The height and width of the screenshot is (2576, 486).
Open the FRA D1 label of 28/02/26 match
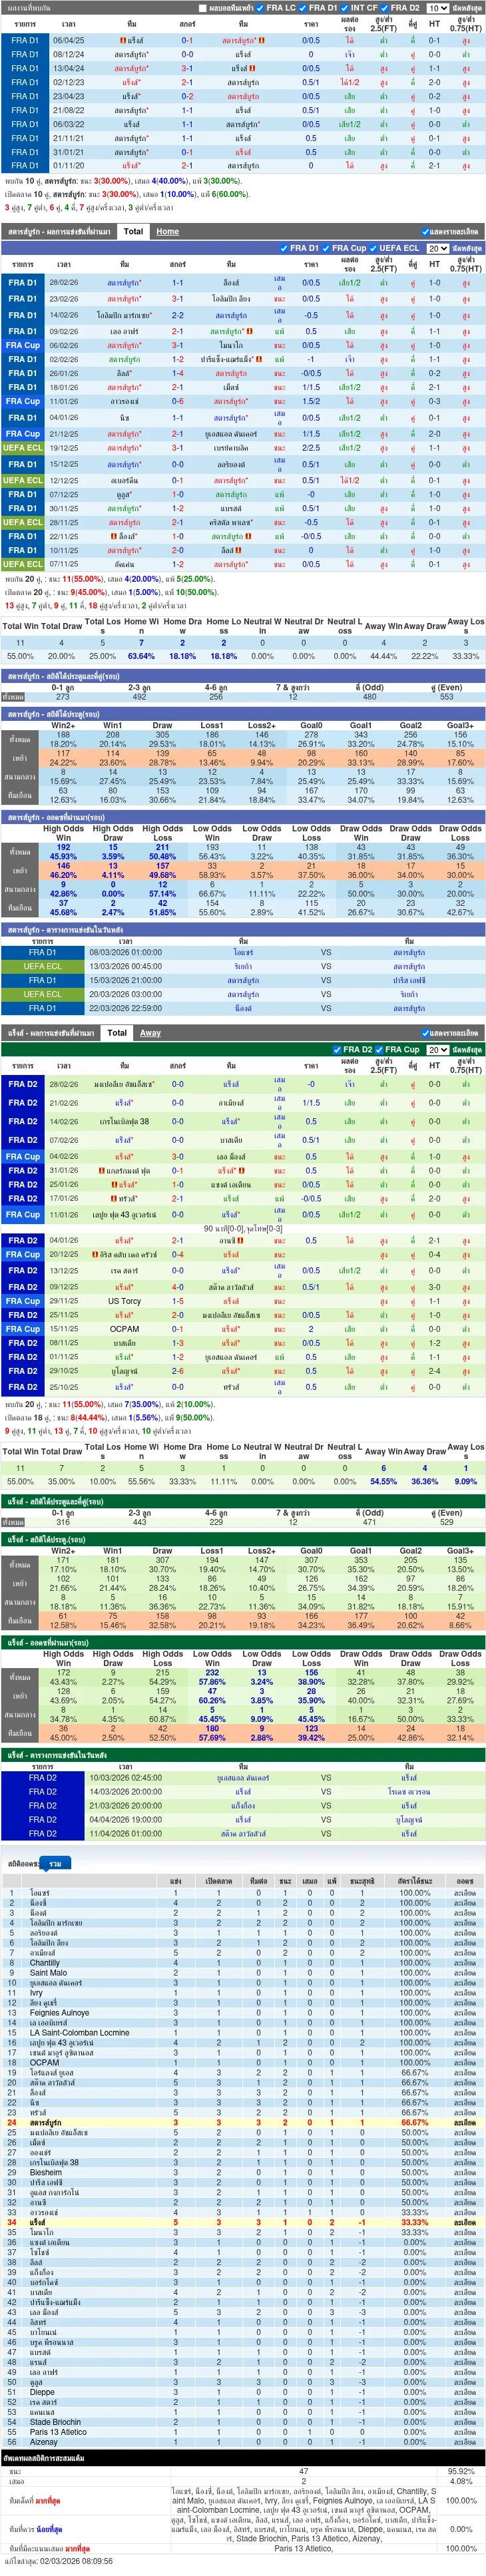click(22, 283)
